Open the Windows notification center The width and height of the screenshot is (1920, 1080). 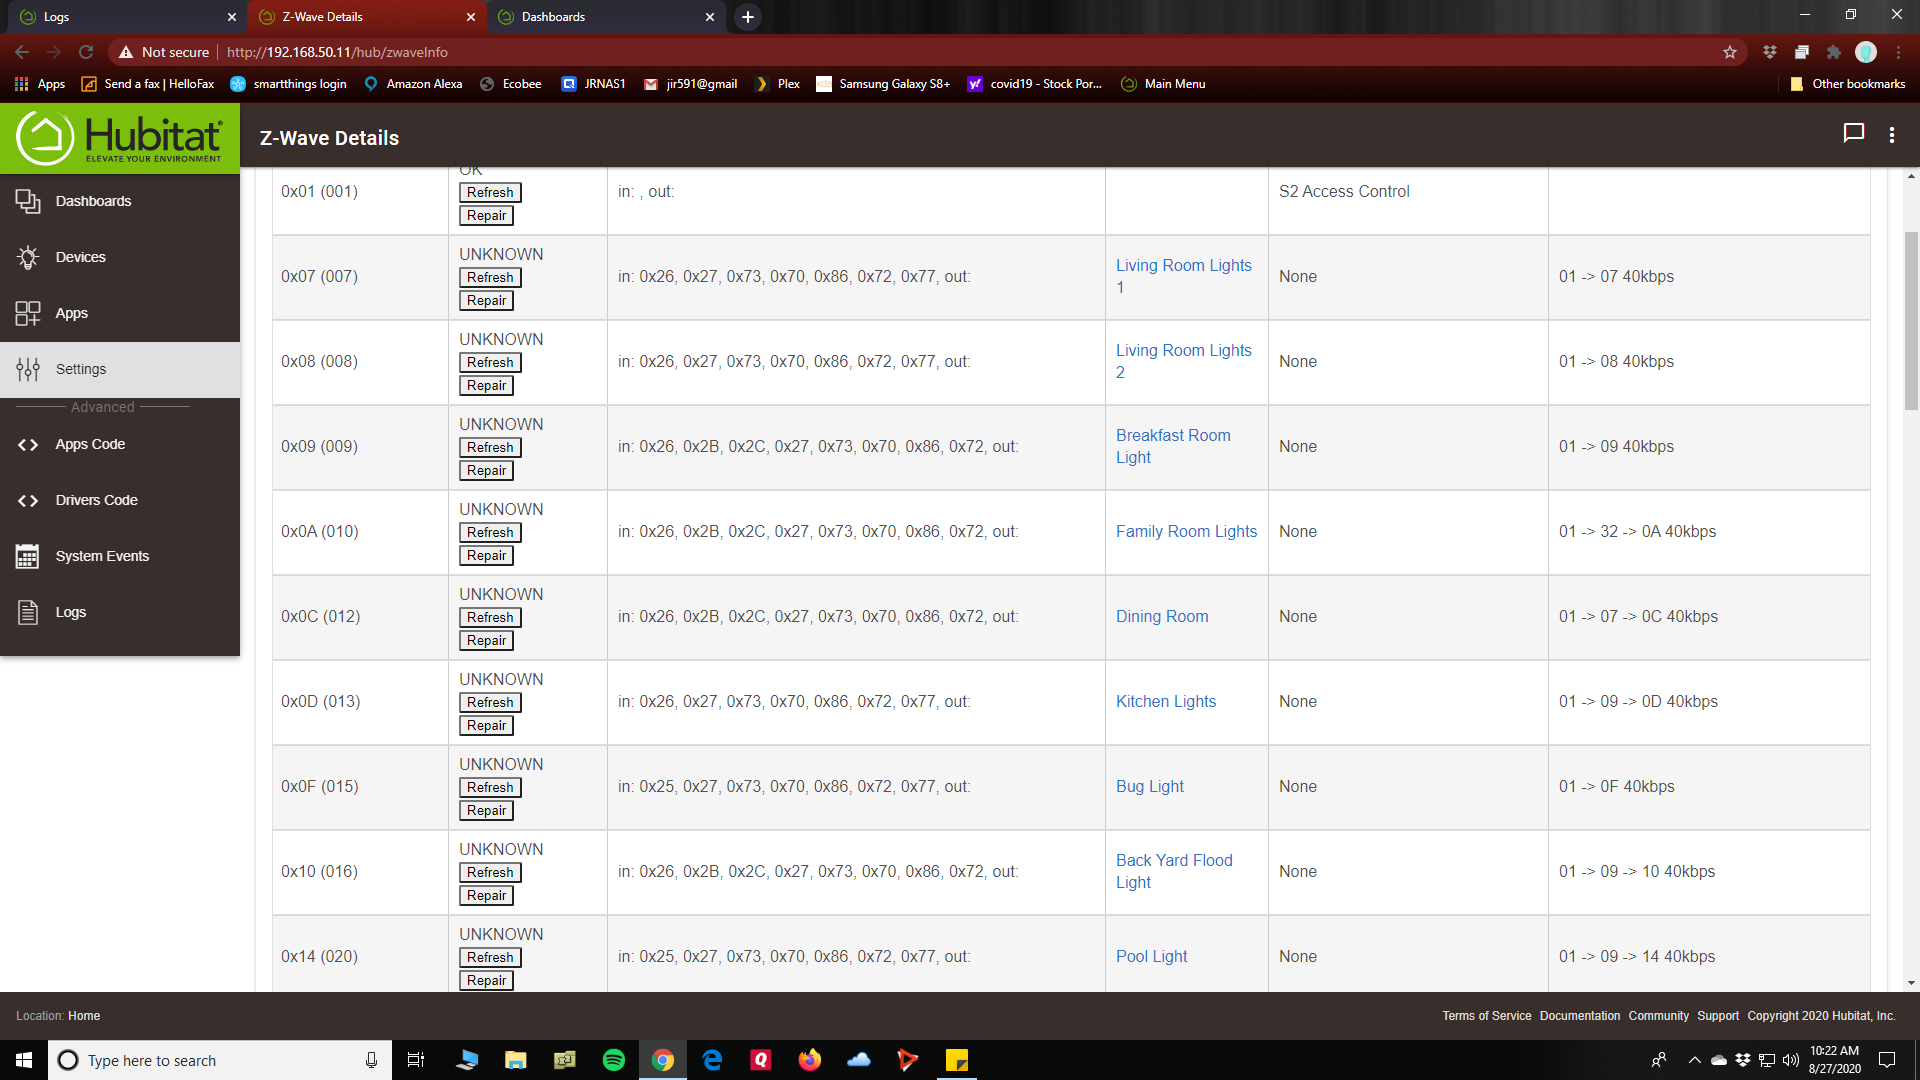tap(1887, 1060)
